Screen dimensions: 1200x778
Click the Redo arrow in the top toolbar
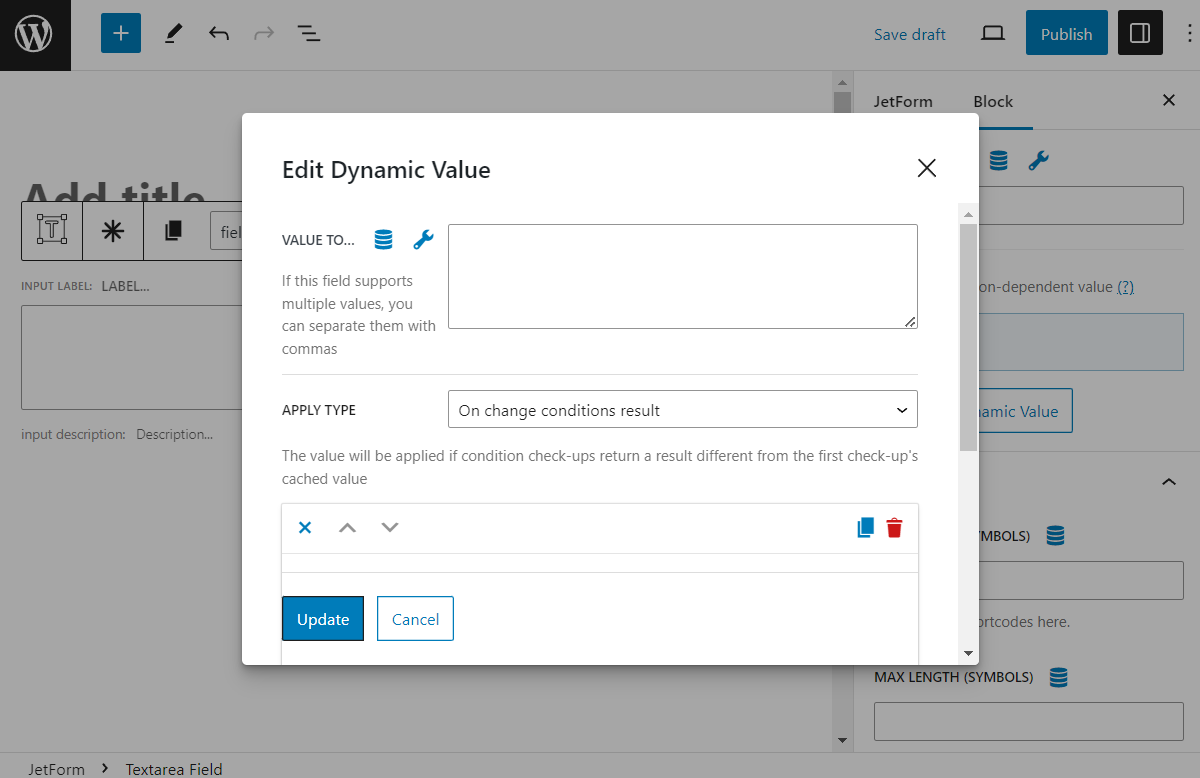coord(263,33)
